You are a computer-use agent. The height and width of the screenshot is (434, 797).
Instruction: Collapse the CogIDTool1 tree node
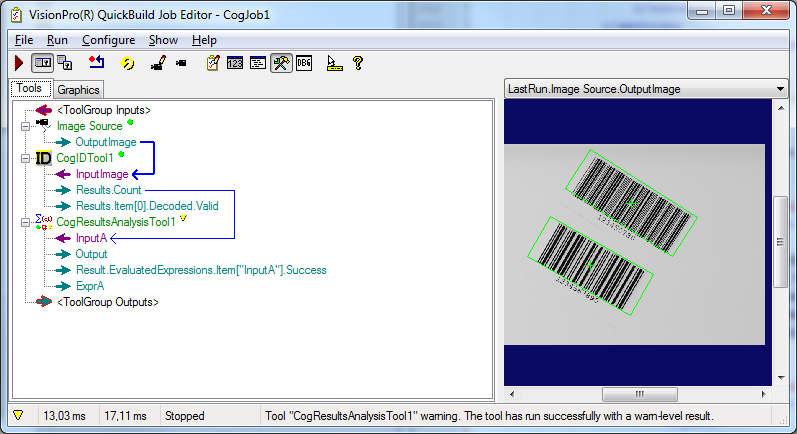[26, 158]
